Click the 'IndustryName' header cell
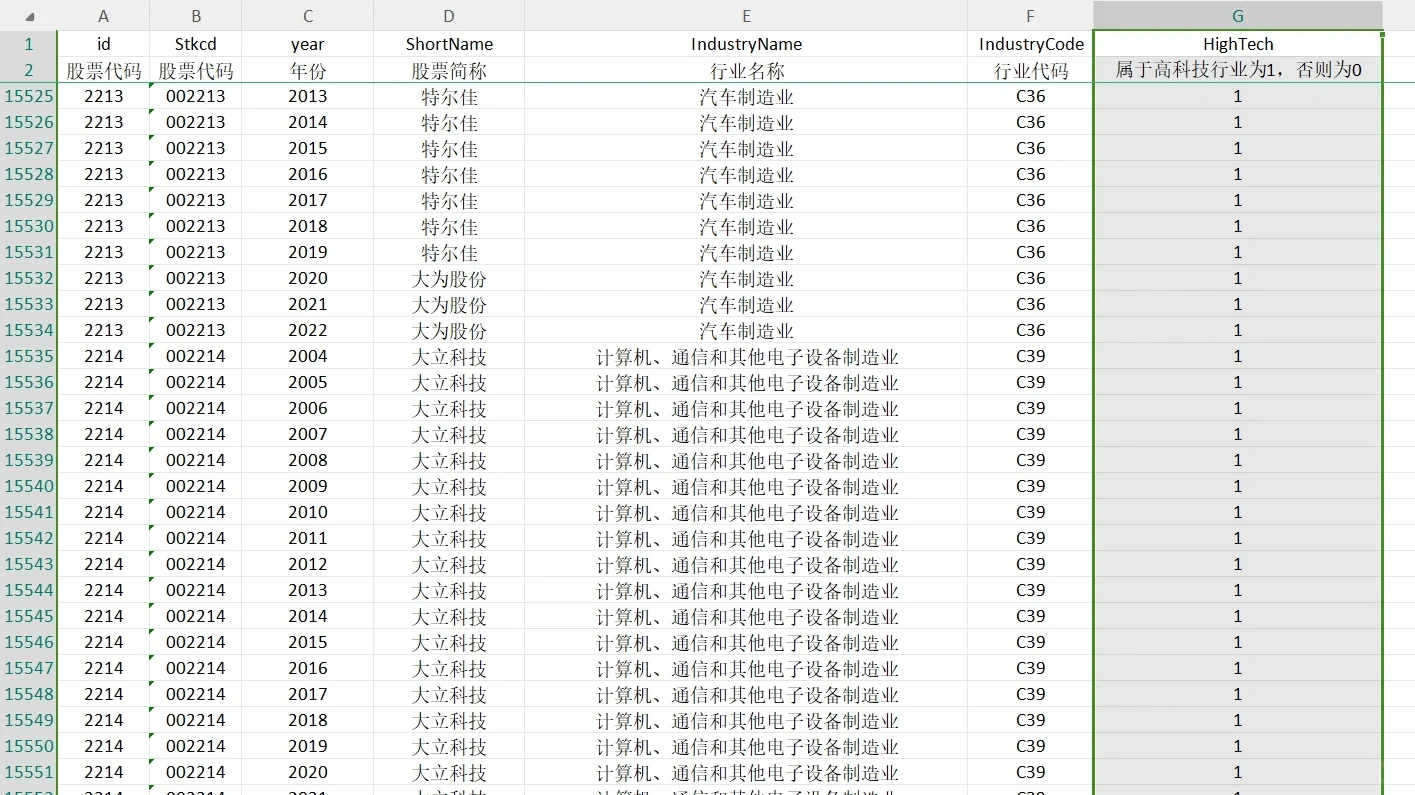The width and height of the screenshot is (1415, 795). pos(746,44)
